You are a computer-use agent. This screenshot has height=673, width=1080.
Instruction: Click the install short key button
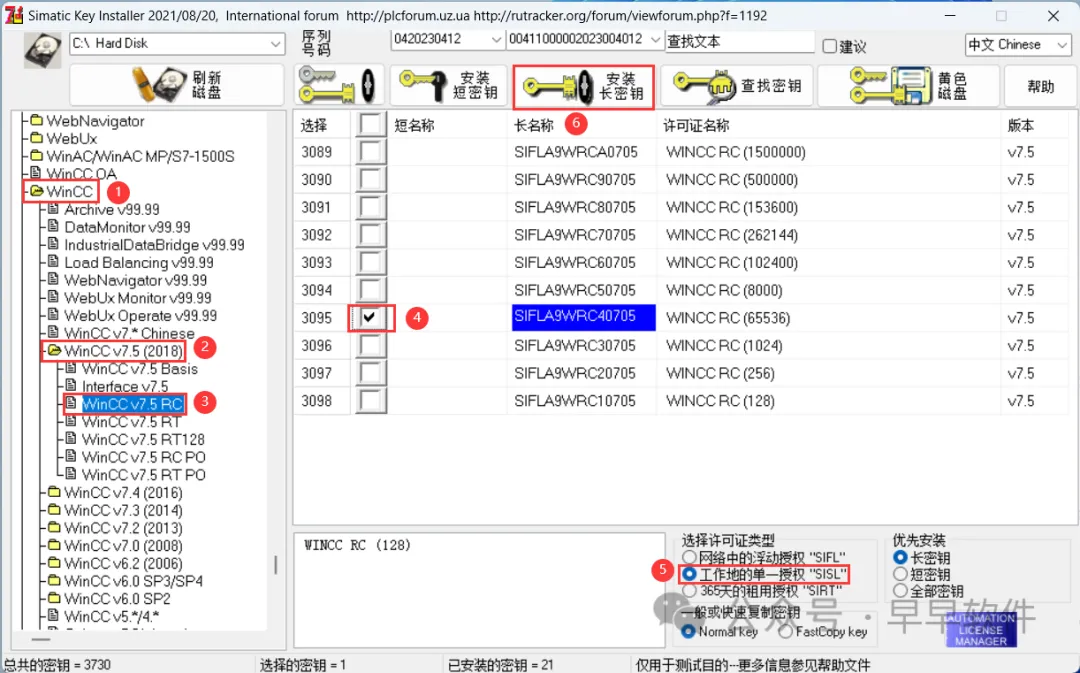click(x=449, y=85)
